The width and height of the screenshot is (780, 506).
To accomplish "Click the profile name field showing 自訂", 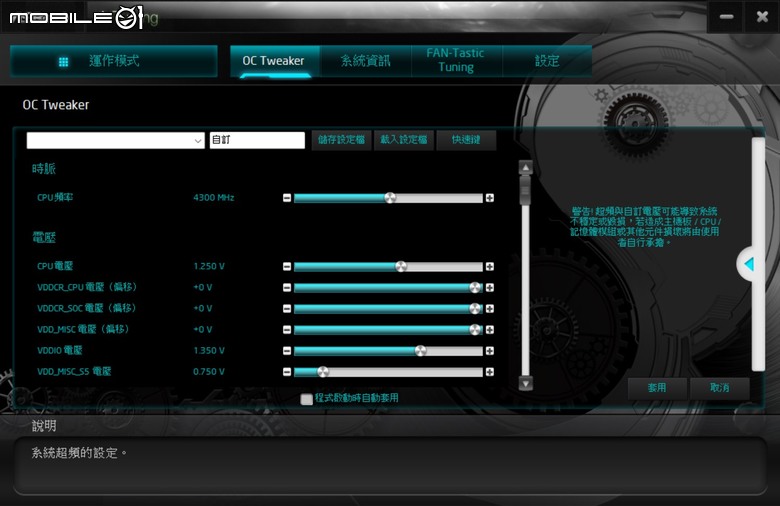I will (257, 140).
